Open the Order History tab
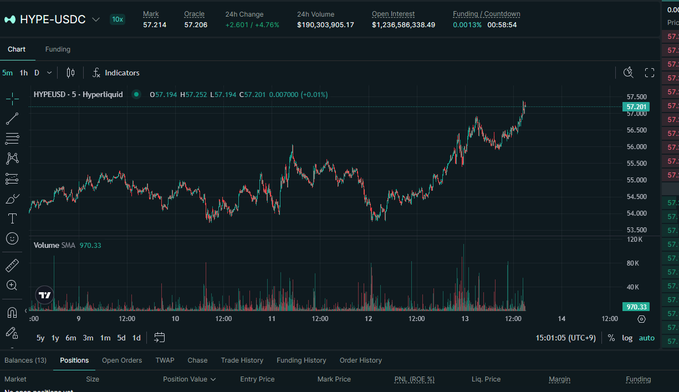Screen dimensions: 679x392 click(360, 360)
